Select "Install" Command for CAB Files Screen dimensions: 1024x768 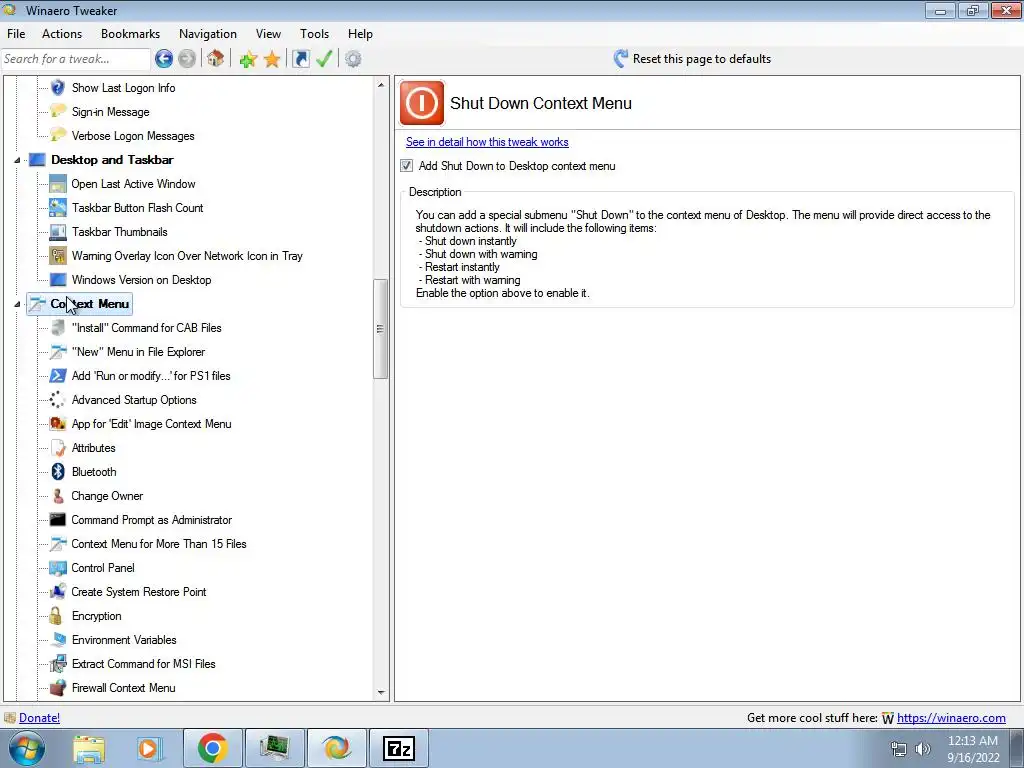tap(146, 328)
